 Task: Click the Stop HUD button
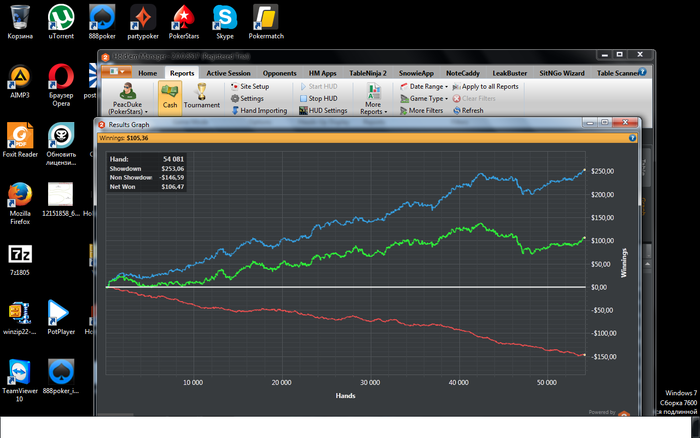tap(318, 98)
